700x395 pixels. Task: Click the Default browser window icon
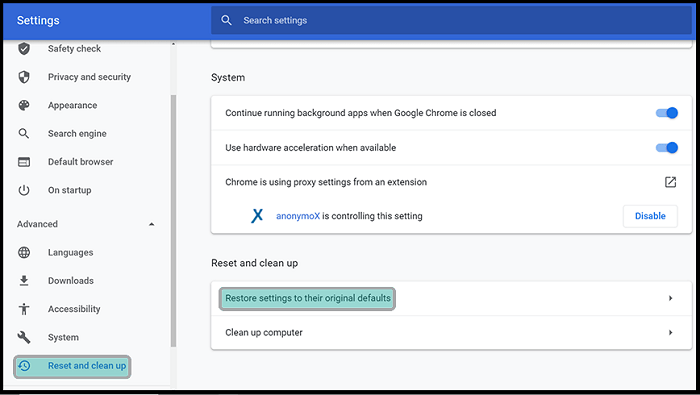[x=24, y=162]
